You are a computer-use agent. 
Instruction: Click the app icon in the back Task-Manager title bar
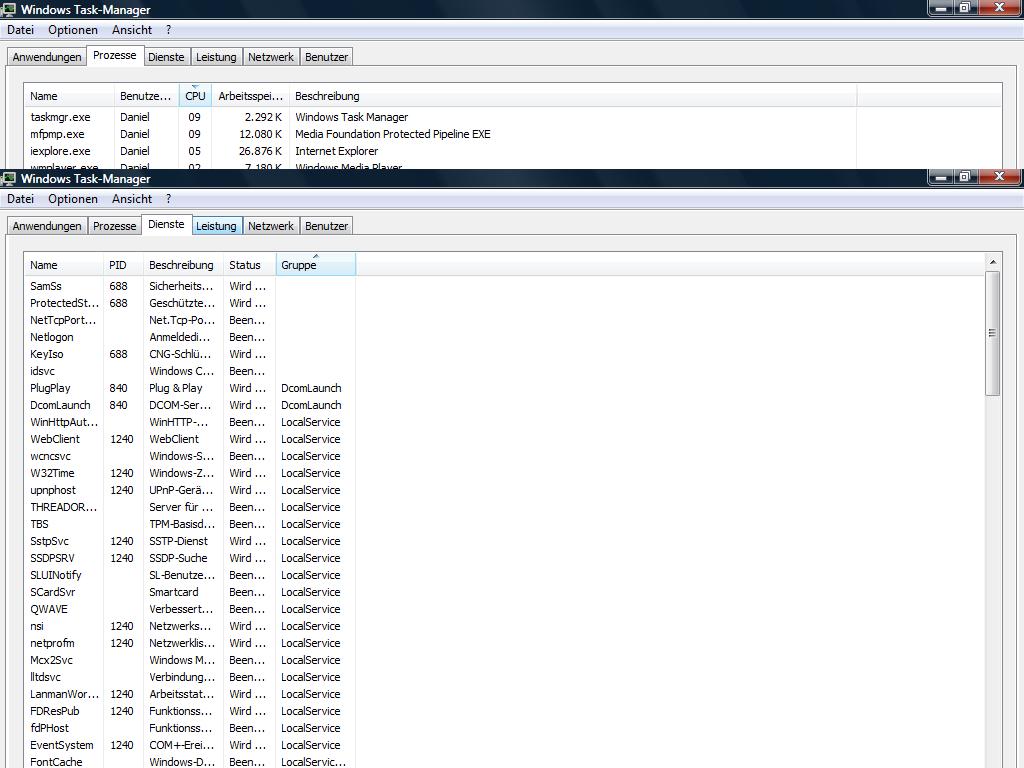(8, 9)
